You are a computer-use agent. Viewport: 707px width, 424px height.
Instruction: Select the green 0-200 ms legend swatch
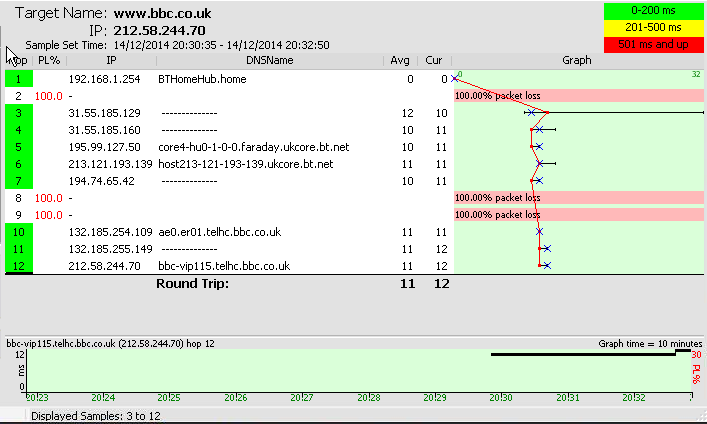[653, 11]
